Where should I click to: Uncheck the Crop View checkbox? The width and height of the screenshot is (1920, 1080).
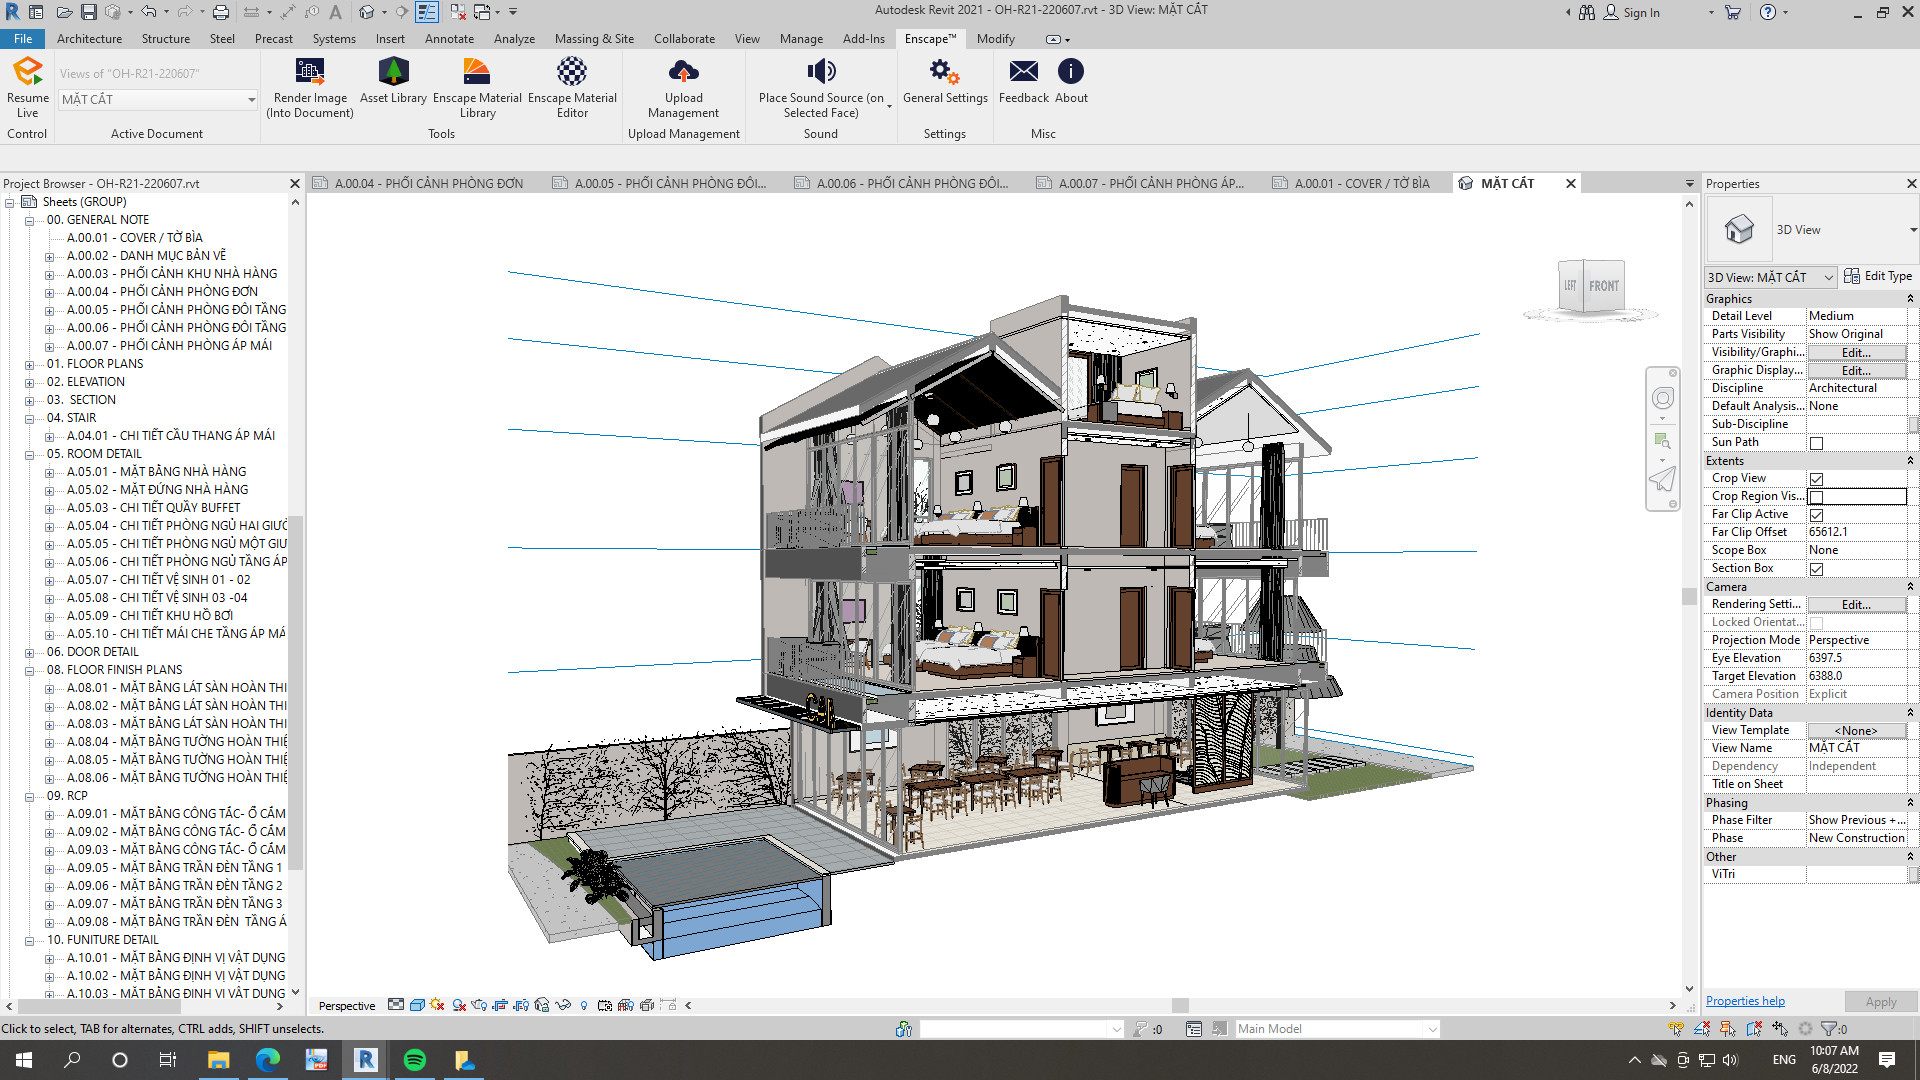click(1816, 479)
